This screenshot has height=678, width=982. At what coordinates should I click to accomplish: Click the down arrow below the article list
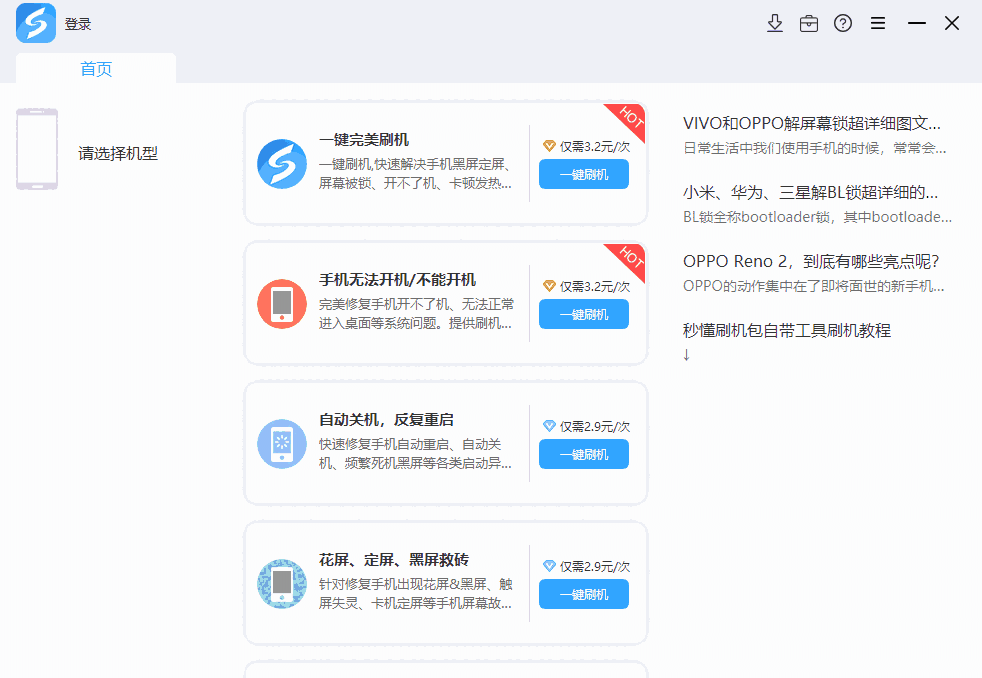tap(686, 354)
